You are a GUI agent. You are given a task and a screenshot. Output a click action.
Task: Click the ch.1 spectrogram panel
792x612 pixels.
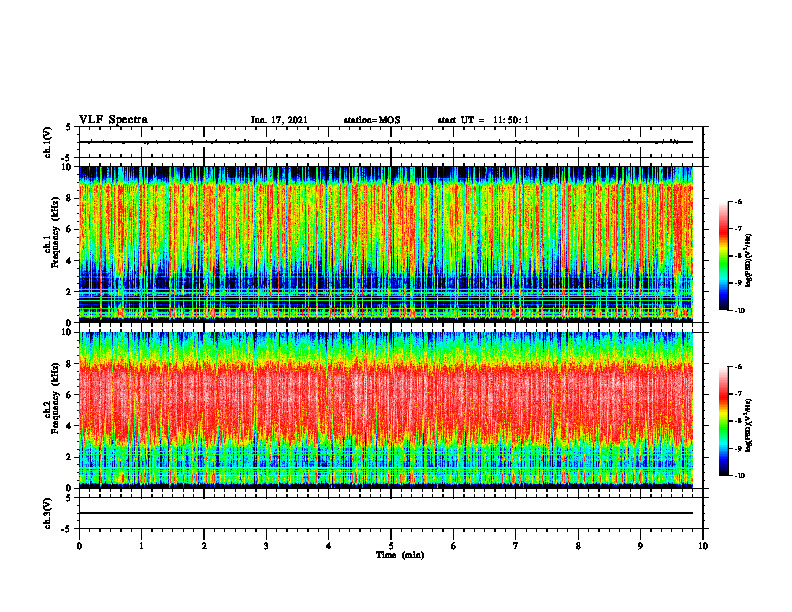(x=386, y=244)
